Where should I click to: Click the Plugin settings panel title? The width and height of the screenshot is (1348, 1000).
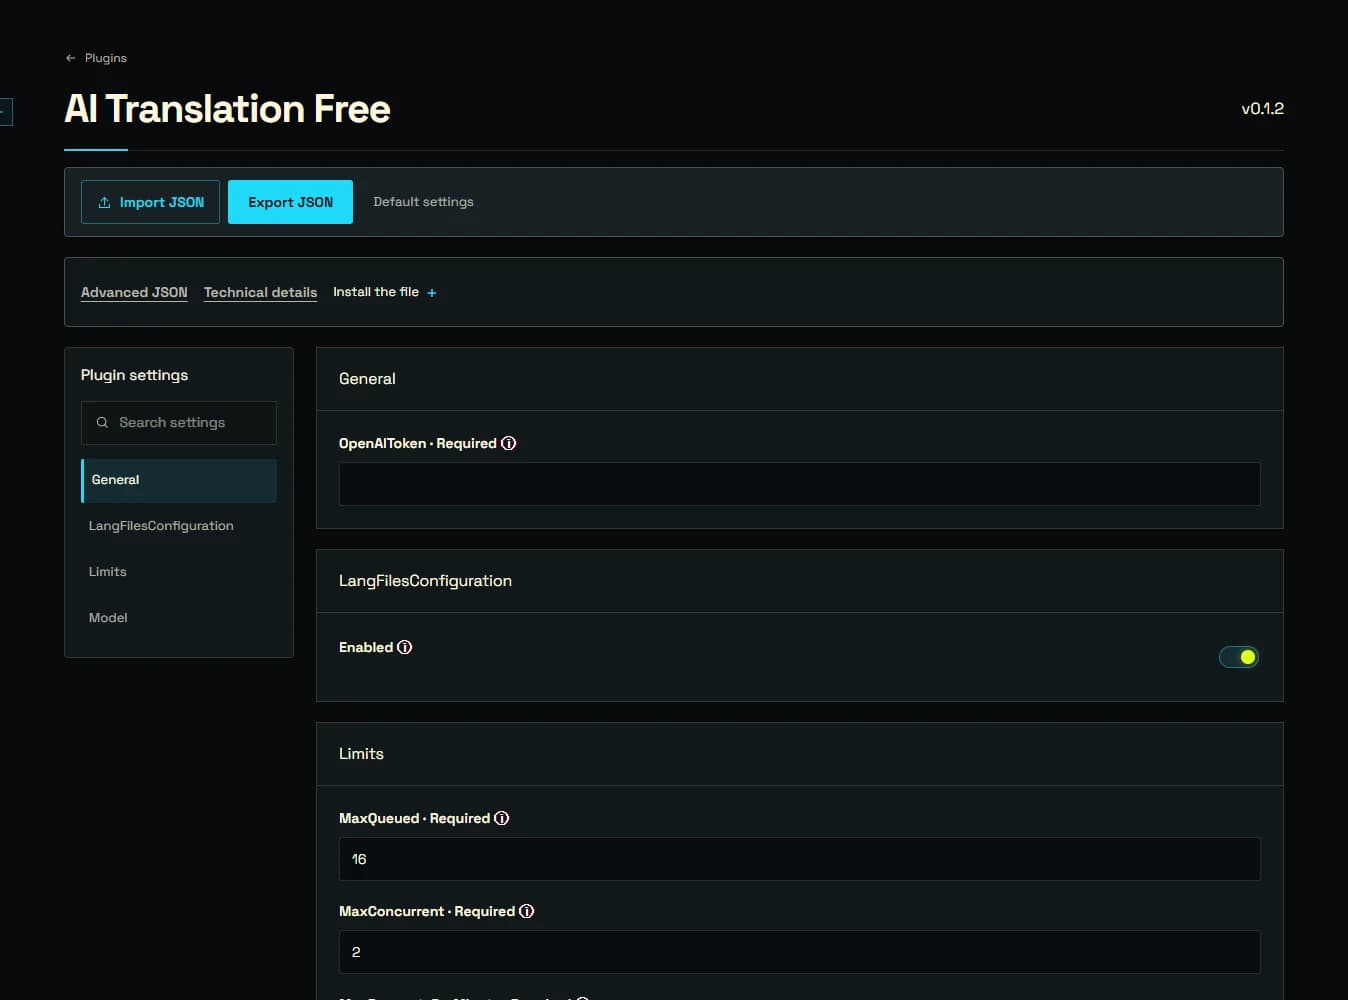(x=134, y=375)
